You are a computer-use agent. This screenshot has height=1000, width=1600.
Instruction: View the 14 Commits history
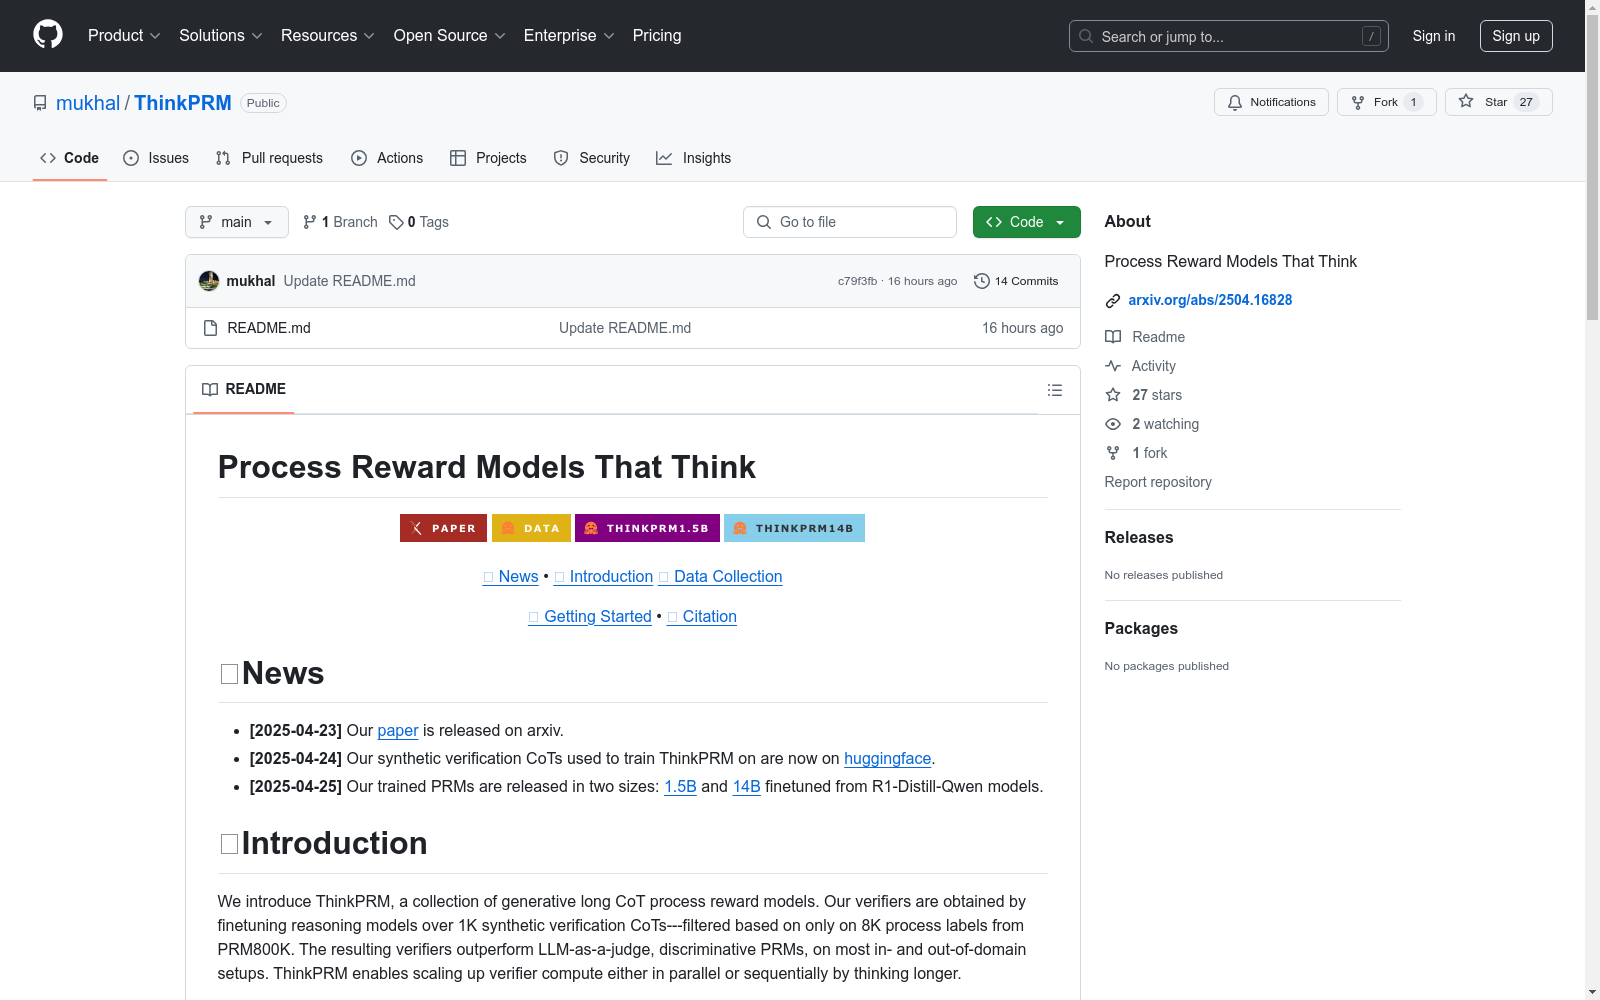1016,281
